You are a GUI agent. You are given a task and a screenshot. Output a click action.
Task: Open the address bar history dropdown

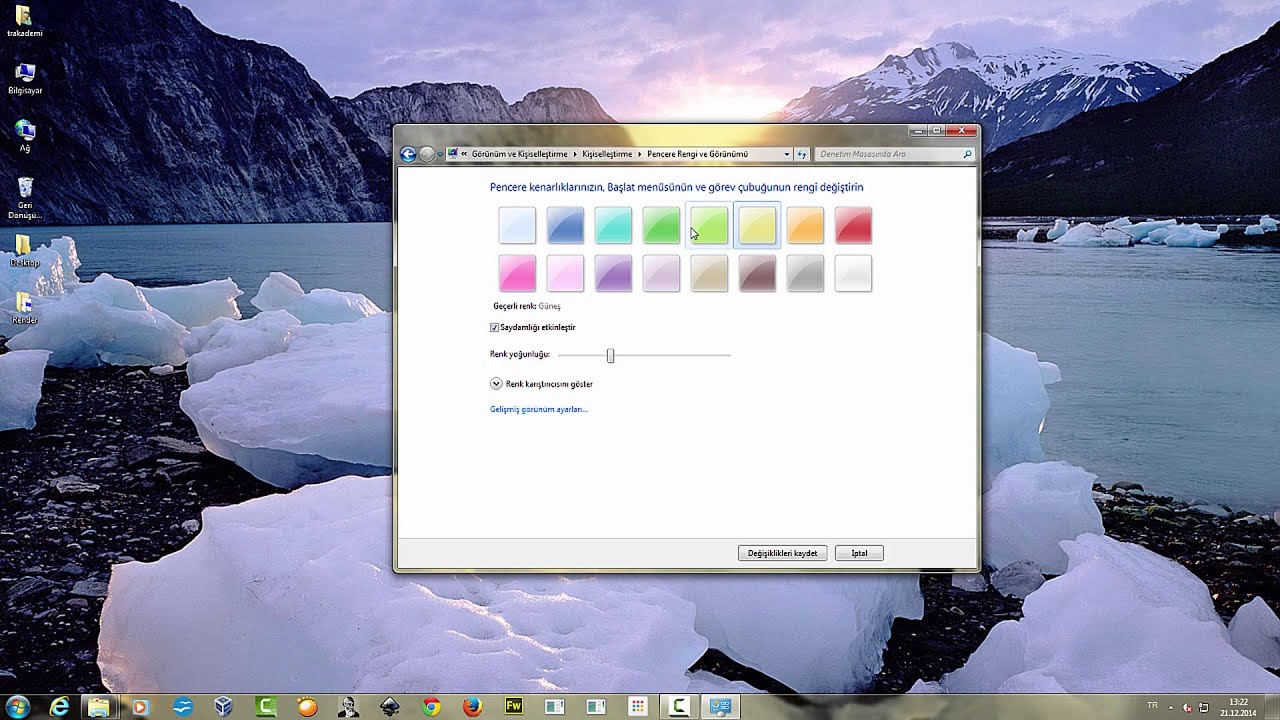pos(787,153)
